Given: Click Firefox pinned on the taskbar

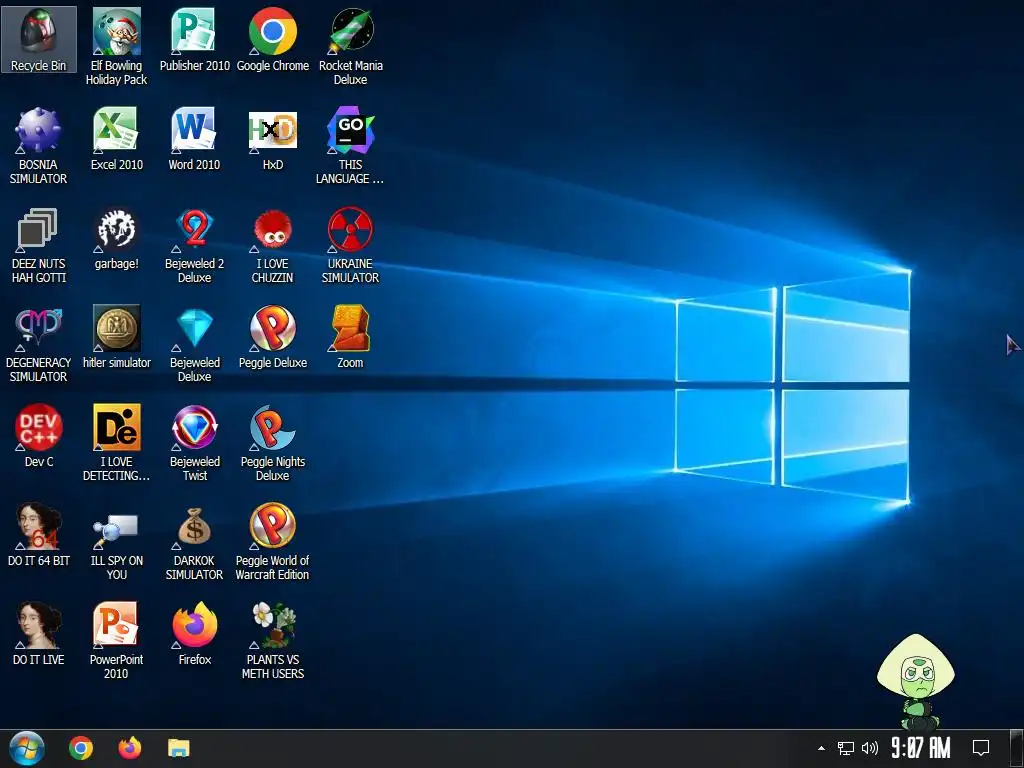Looking at the screenshot, I should [x=130, y=748].
